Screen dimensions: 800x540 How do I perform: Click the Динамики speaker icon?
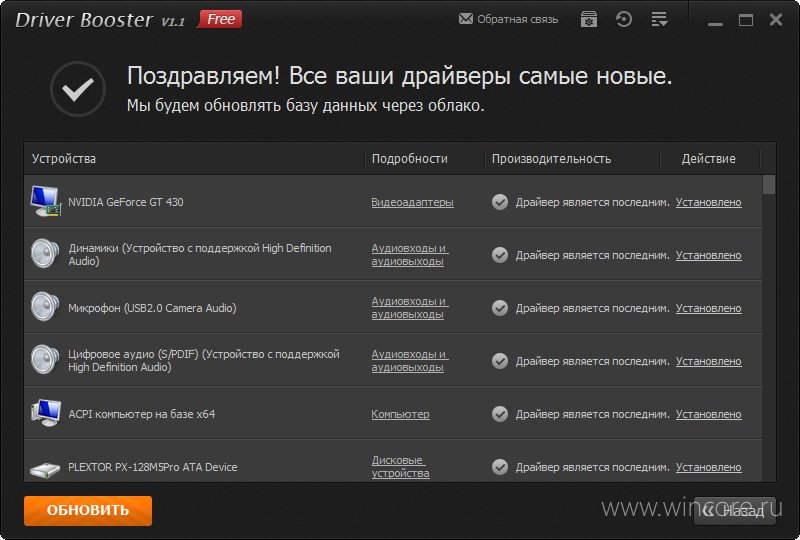click(44, 254)
